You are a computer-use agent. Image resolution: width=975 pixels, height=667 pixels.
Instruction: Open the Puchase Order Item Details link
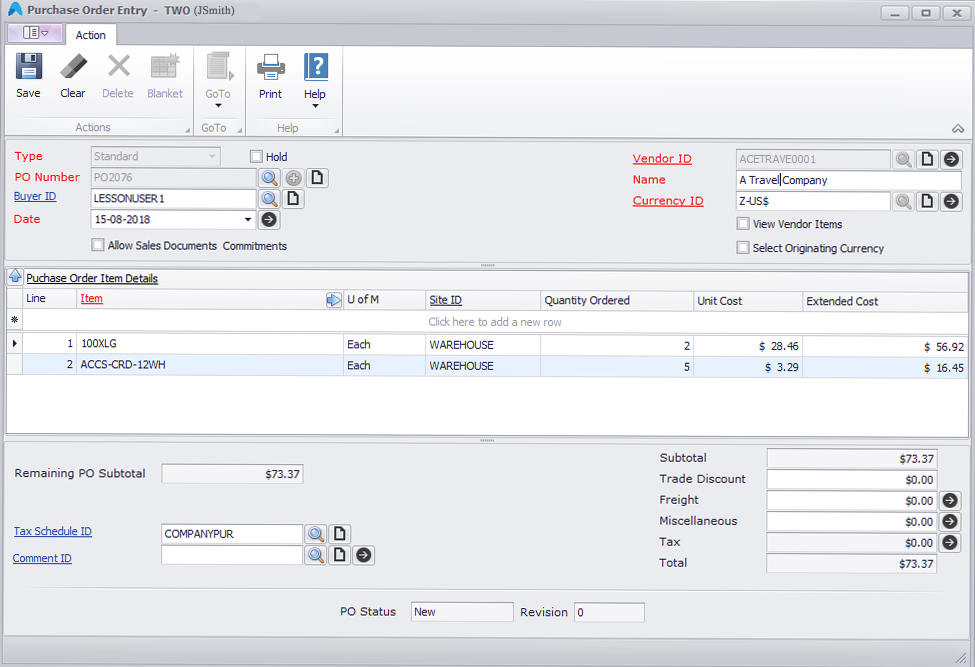[92, 278]
